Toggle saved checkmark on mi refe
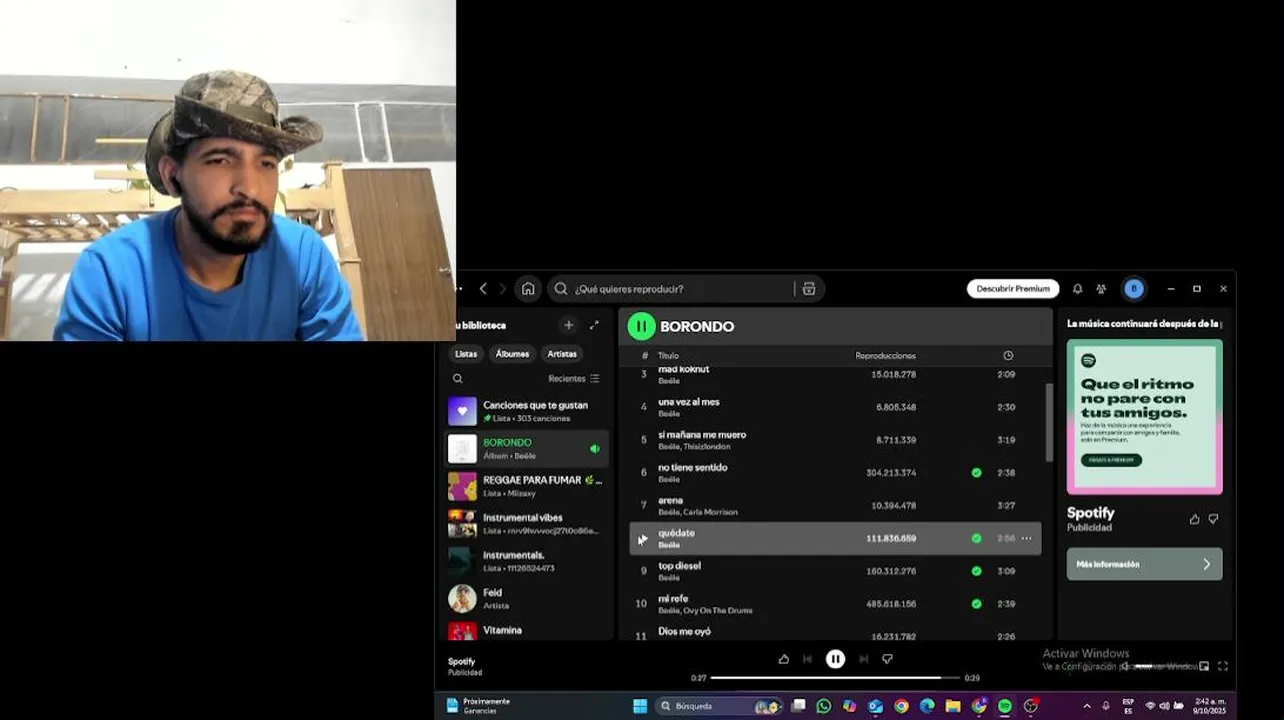The width and height of the screenshot is (1284, 720). (976, 604)
